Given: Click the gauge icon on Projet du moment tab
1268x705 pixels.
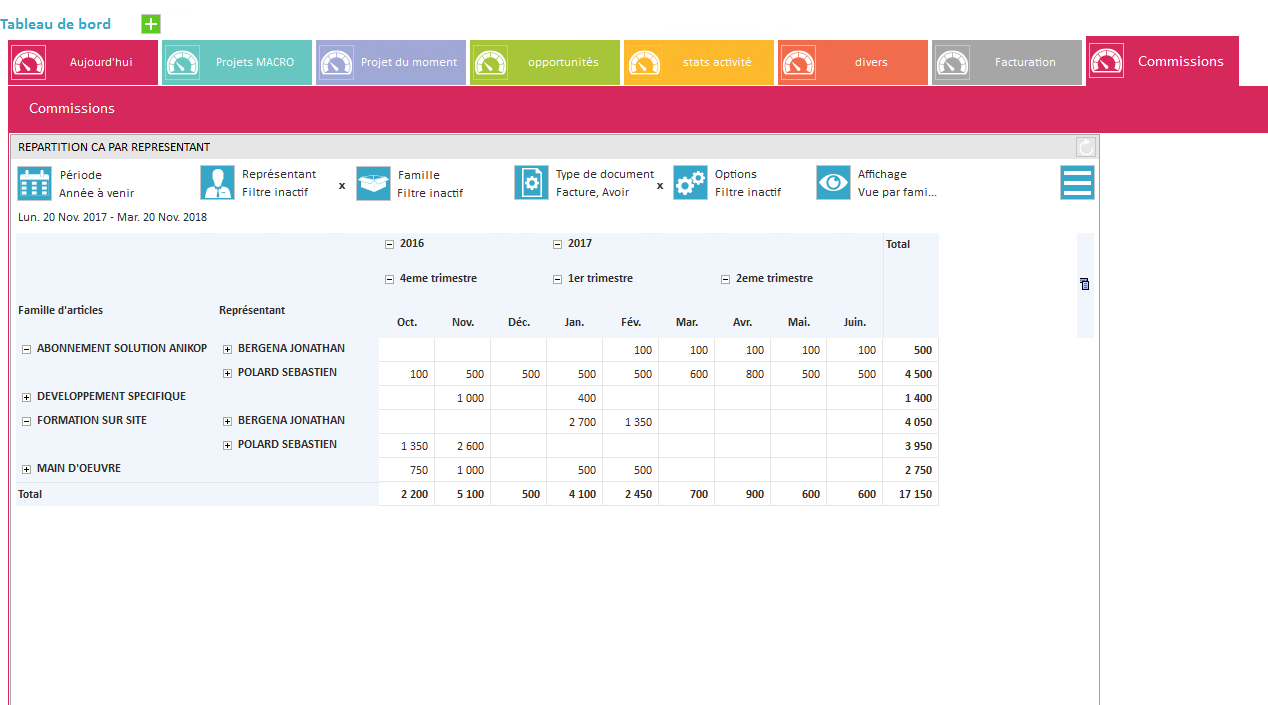Looking at the screenshot, I should (336, 62).
